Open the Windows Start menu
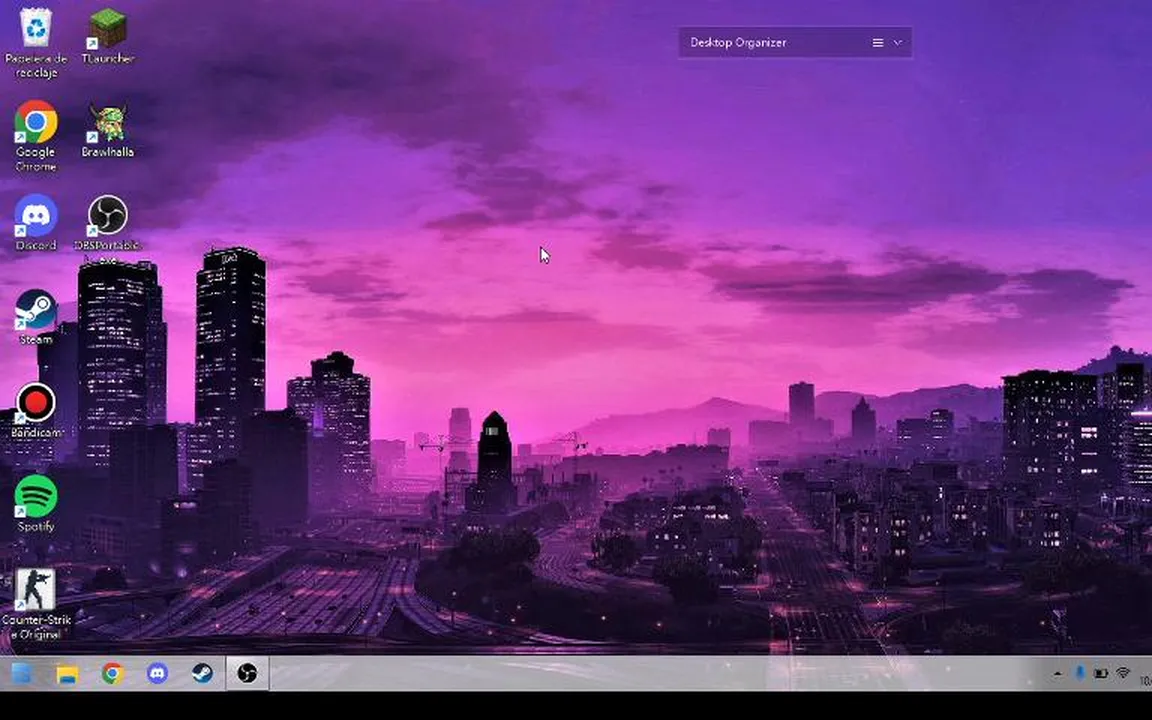The width and height of the screenshot is (1152, 720). [21, 673]
